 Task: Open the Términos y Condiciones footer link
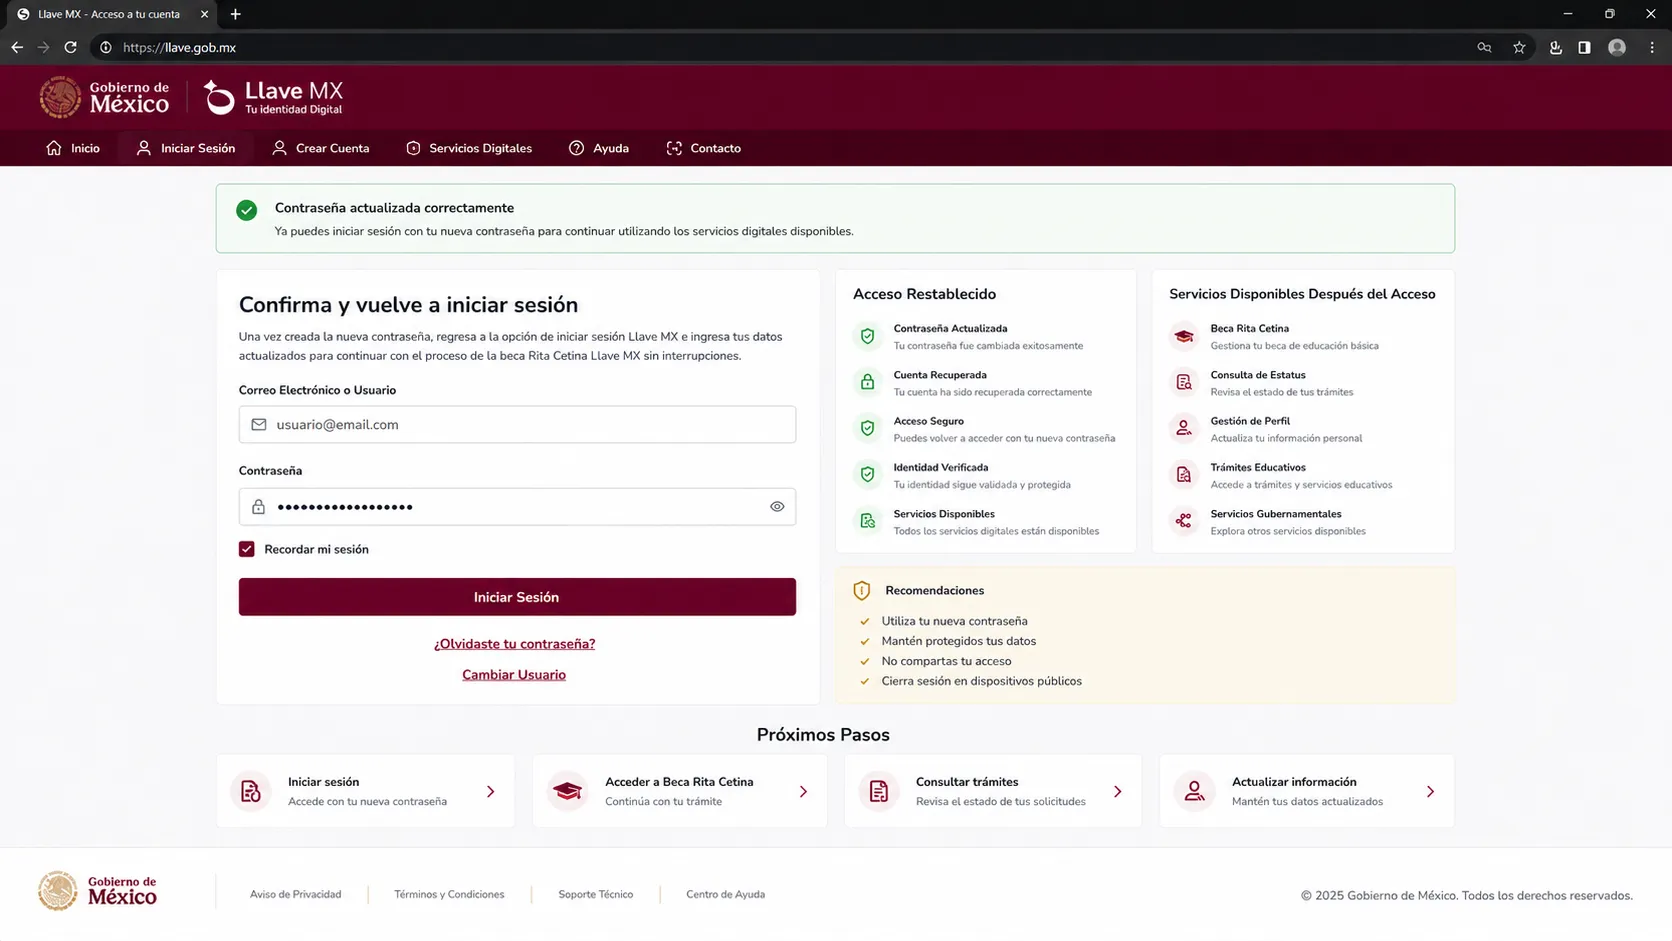(449, 894)
